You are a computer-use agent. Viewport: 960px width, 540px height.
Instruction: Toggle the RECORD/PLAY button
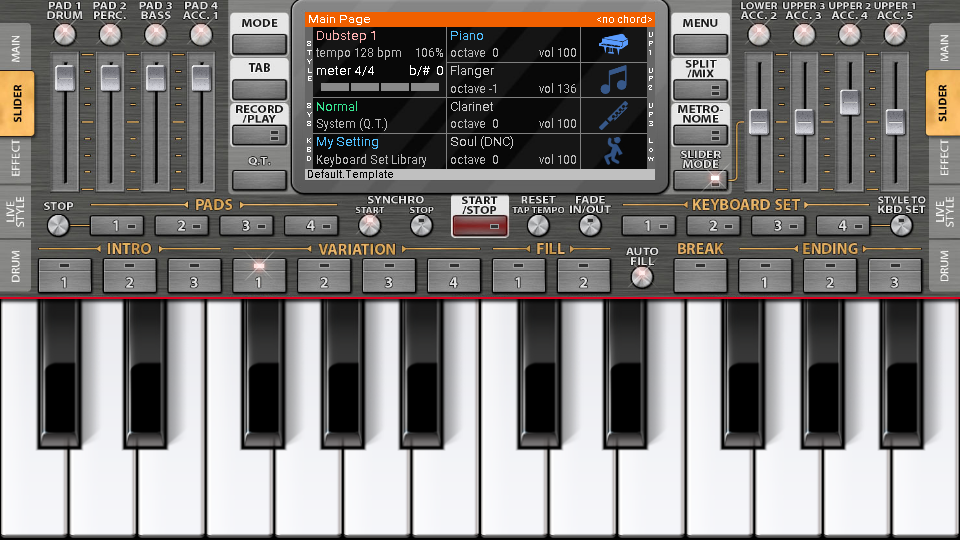(259, 135)
